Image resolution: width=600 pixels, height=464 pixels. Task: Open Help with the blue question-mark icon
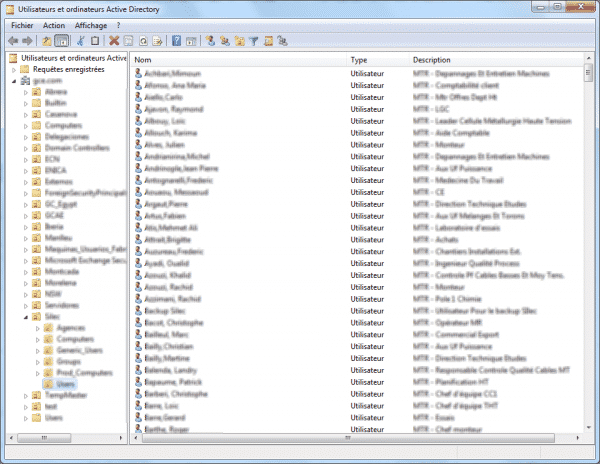point(176,41)
